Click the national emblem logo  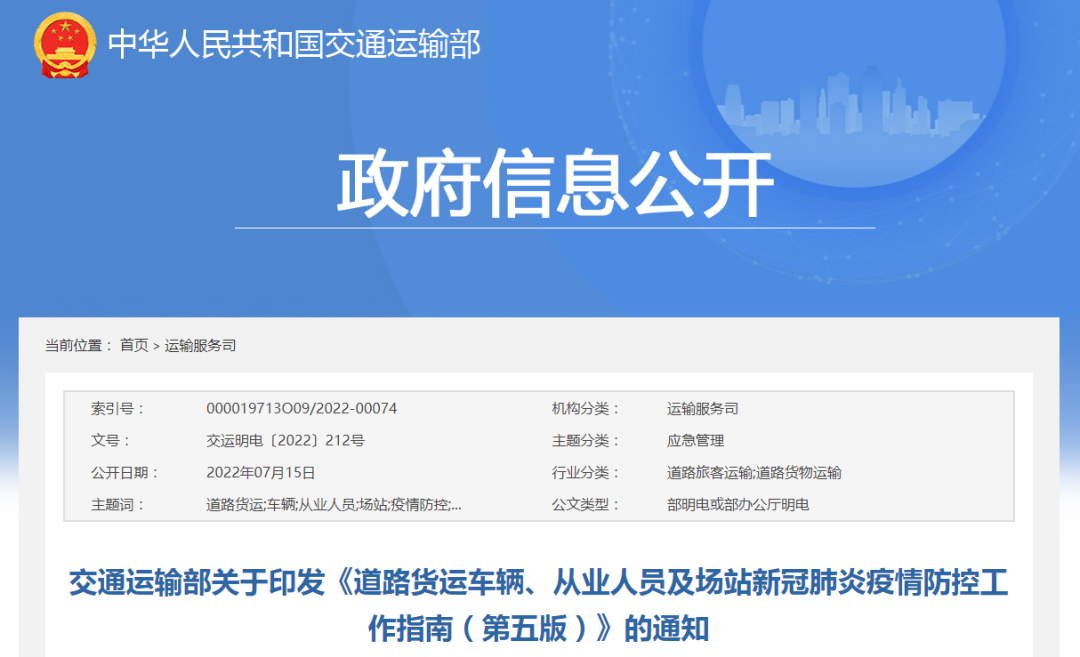(65, 45)
